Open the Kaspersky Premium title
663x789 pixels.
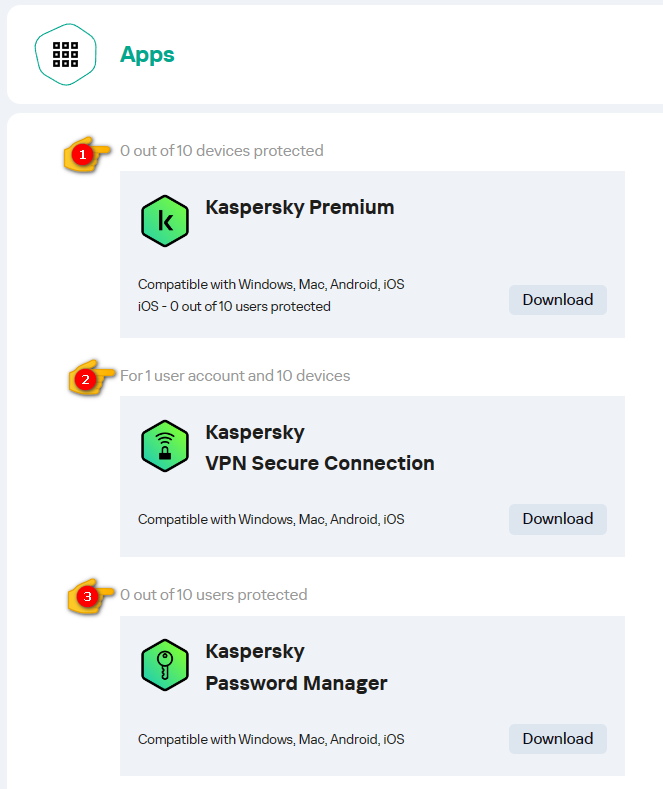tap(300, 208)
